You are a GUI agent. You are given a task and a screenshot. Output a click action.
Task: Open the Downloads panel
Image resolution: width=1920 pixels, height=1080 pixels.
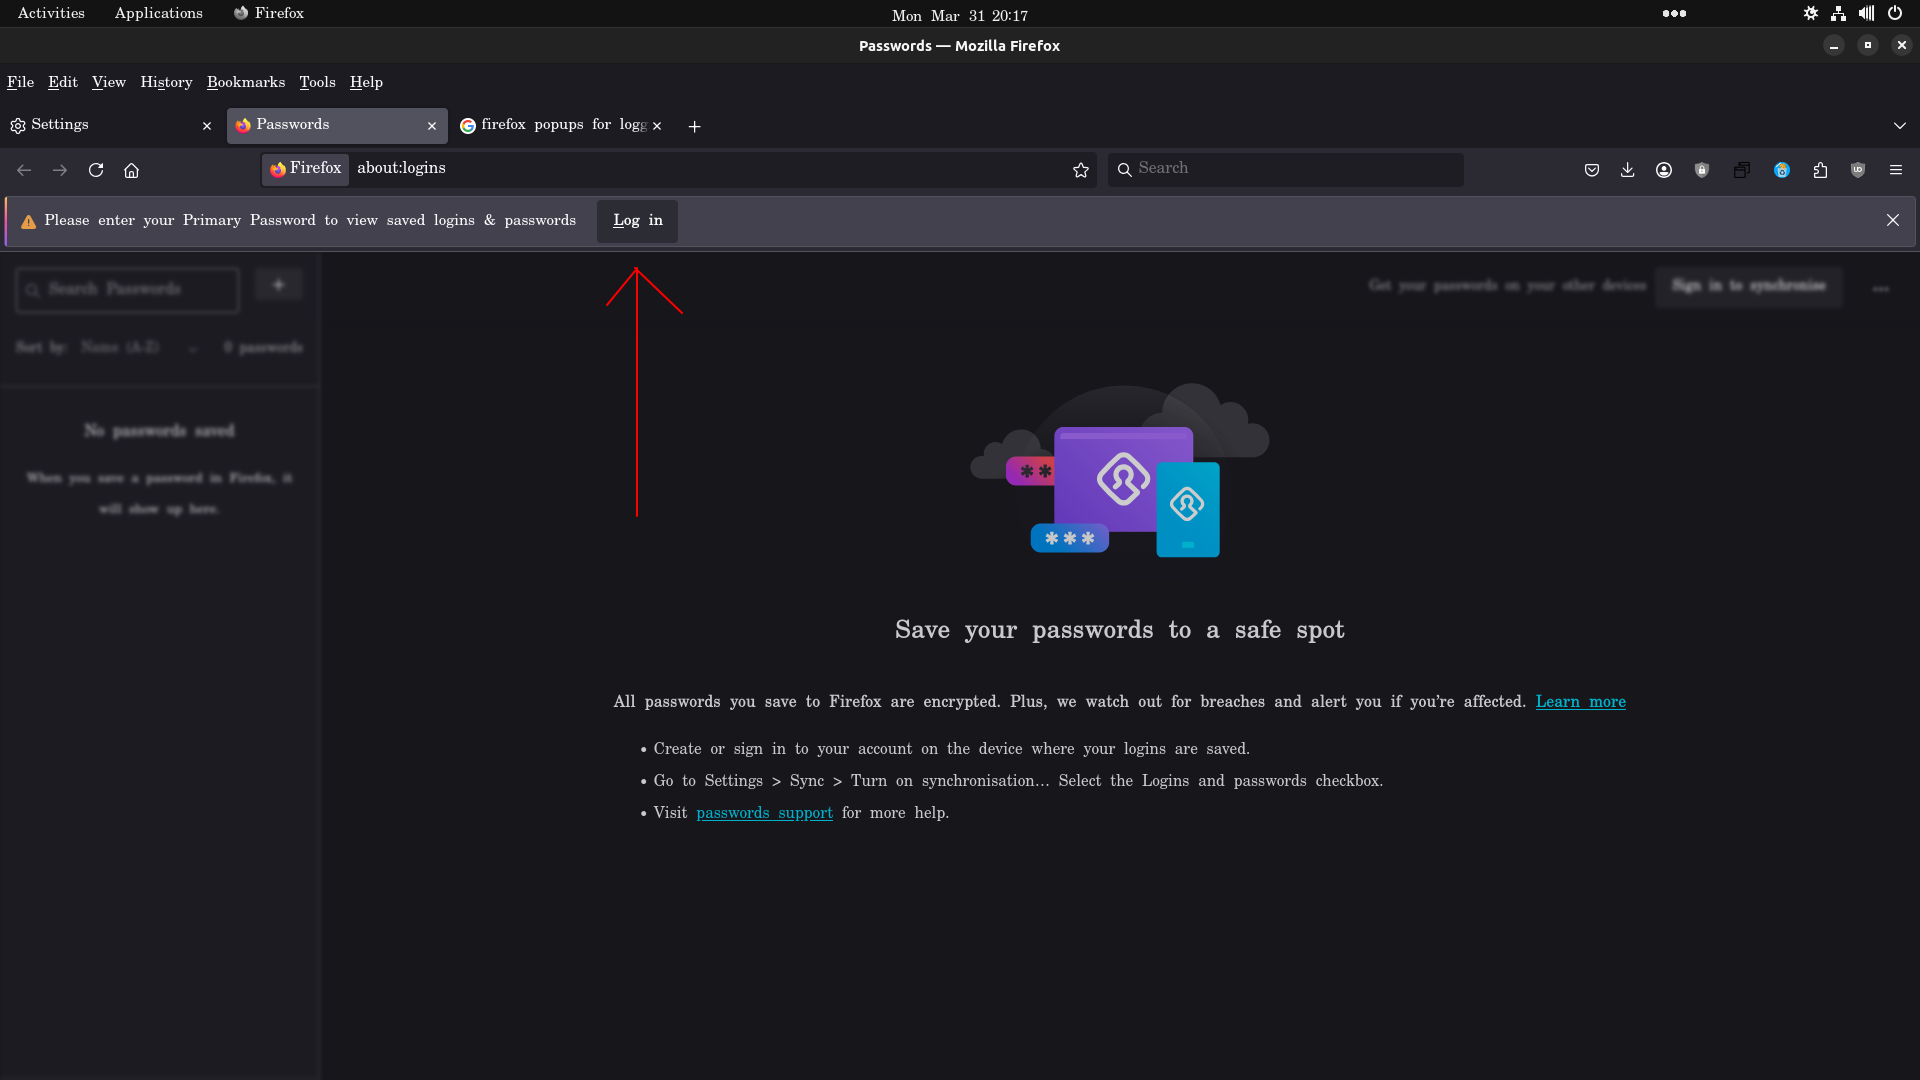tap(1628, 170)
